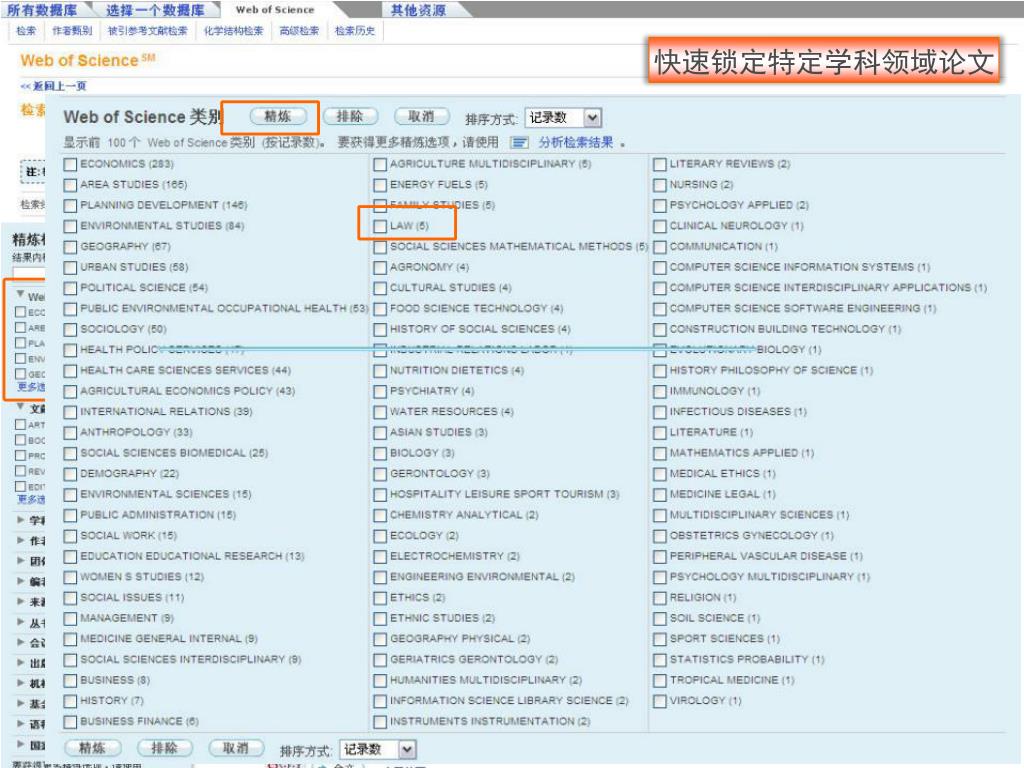The height and width of the screenshot is (768, 1024).
Task: Expand the fourth collapsed sidebar section (作者)
Action: tap(21, 540)
